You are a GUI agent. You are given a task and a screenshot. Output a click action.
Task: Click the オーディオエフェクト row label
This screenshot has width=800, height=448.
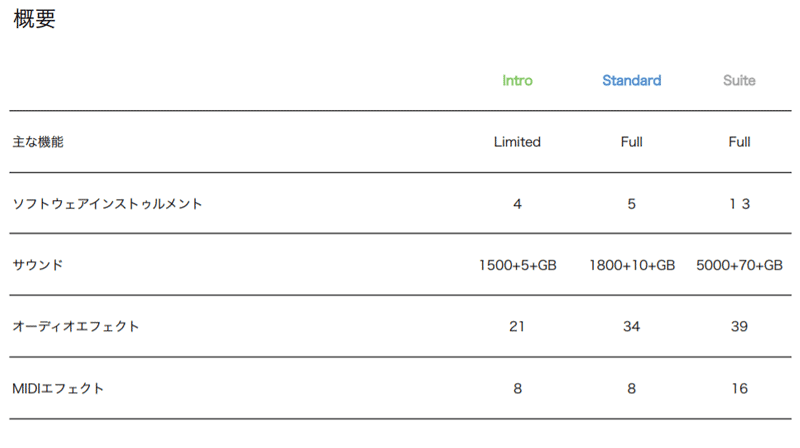click(x=76, y=326)
